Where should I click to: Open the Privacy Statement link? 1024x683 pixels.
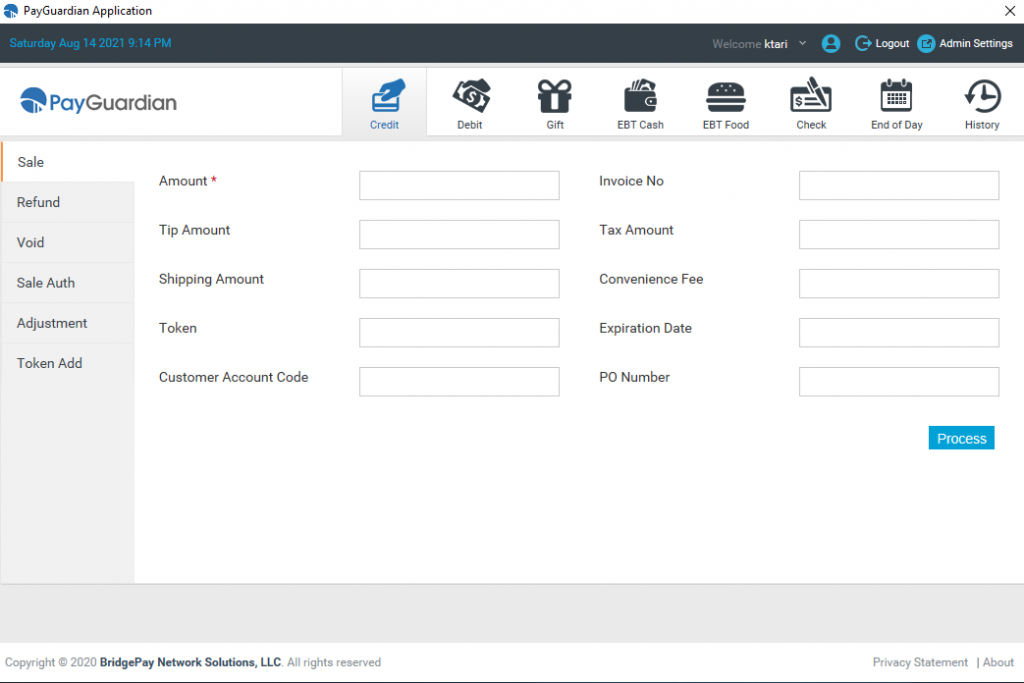click(x=920, y=662)
